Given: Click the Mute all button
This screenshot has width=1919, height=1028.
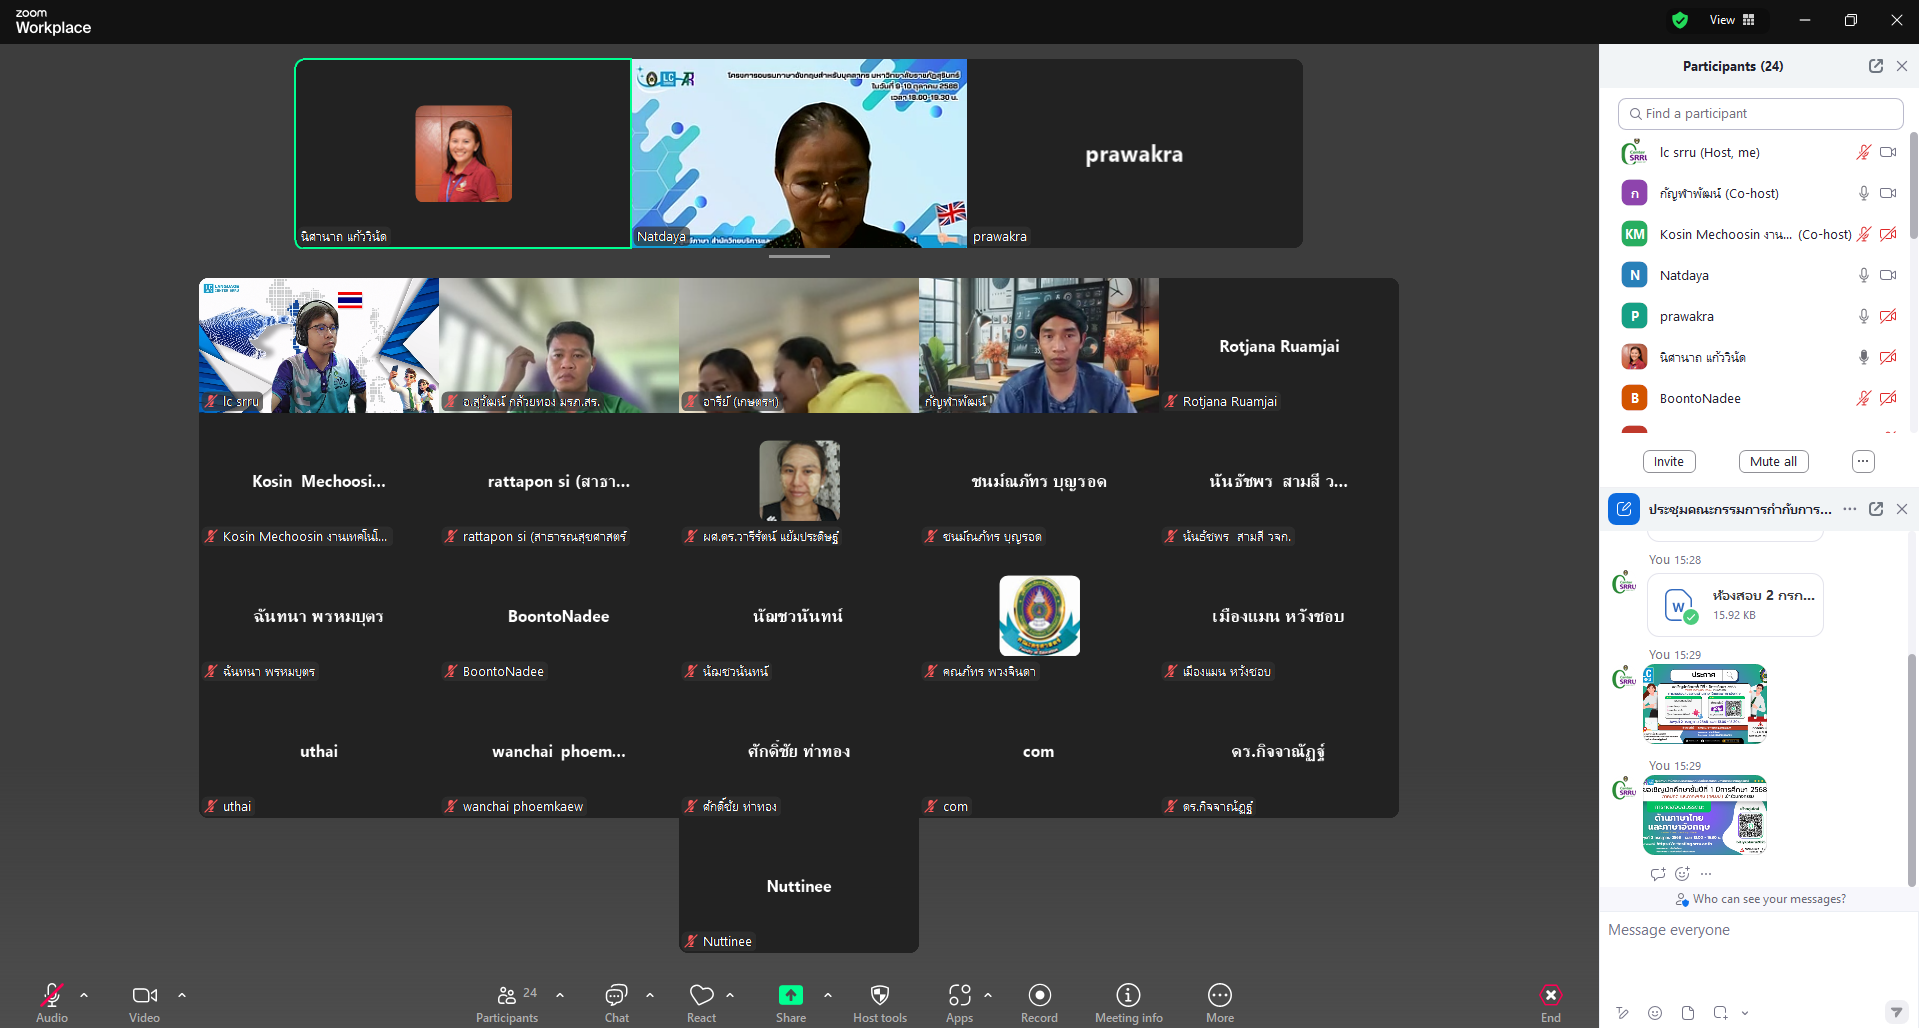Looking at the screenshot, I should [x=1773, y=461].
